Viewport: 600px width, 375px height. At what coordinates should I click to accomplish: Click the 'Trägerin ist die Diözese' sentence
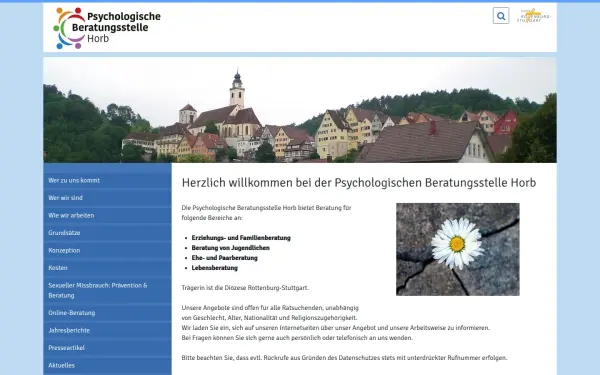tap(245, 288)
